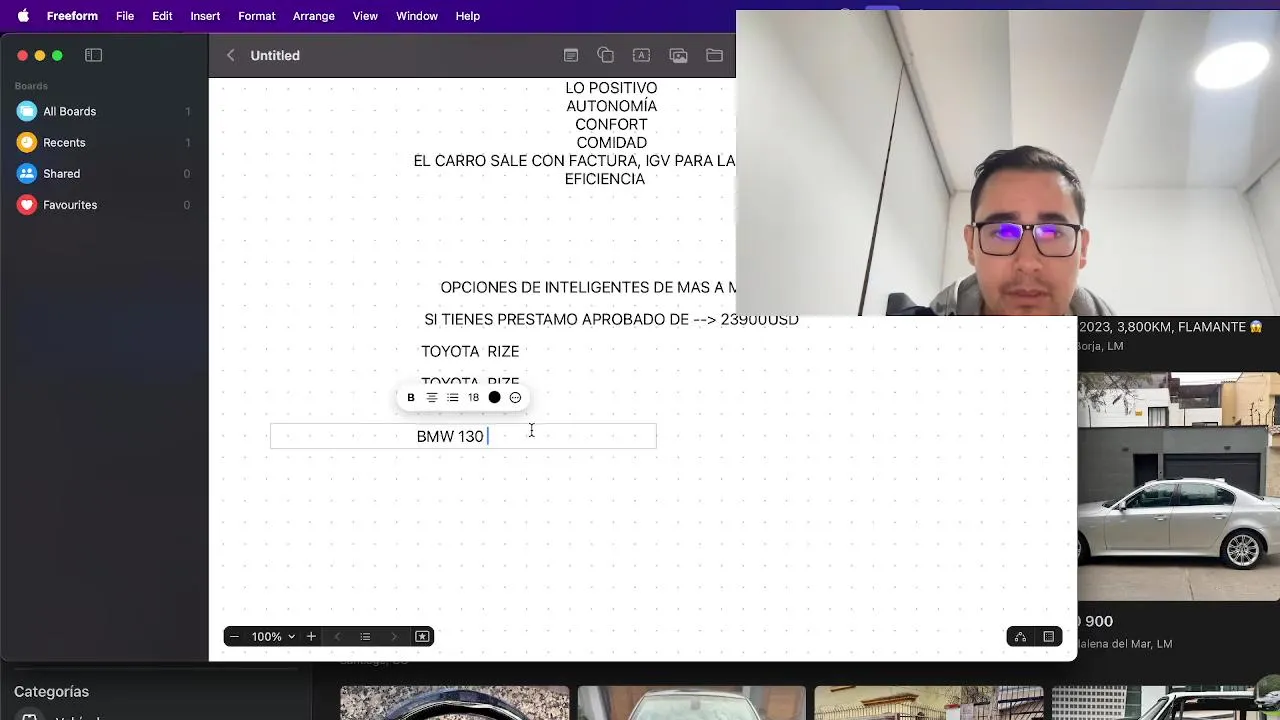Toggle grid view icon at bottom right
This screenshot has height=720, width=1280.
1049,637
